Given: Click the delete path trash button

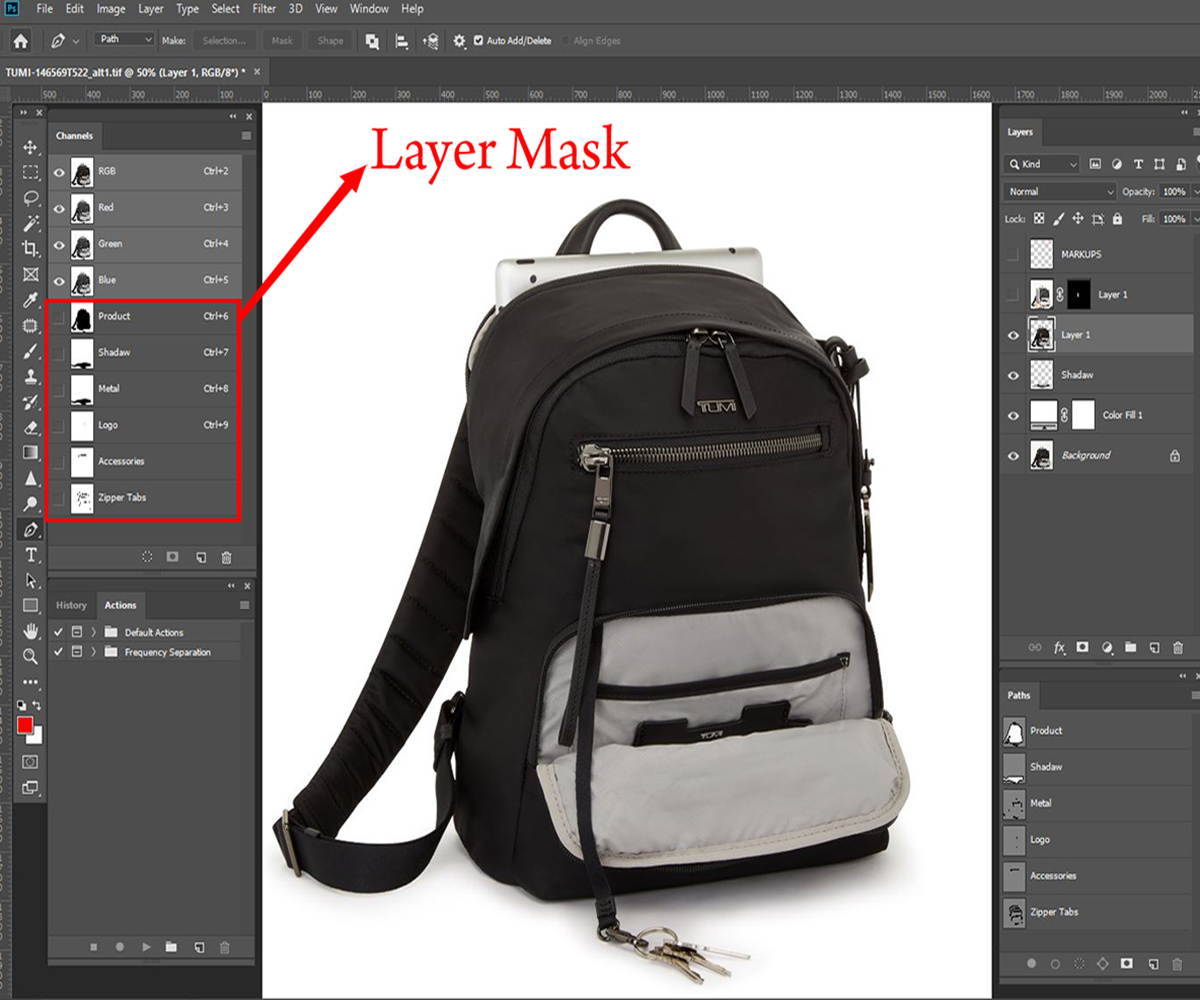Looking at the screenshot, I should (x=1177, y=963).
